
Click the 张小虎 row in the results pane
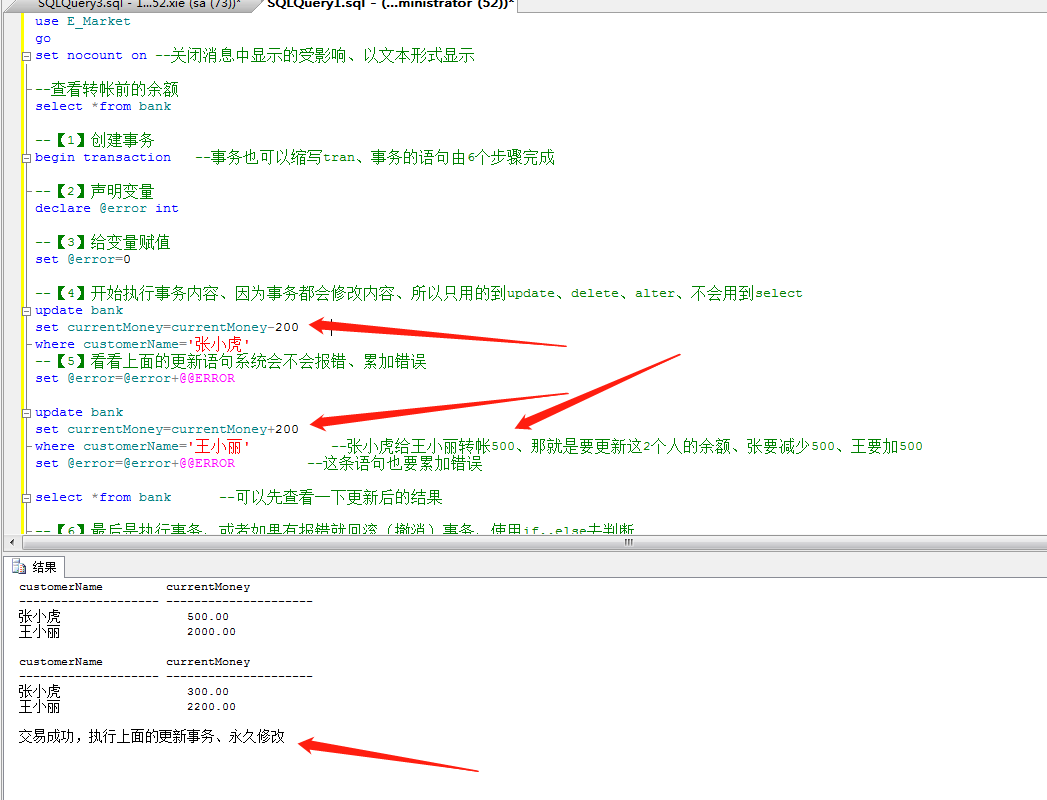pyautogui.click(x=40, y=617)
